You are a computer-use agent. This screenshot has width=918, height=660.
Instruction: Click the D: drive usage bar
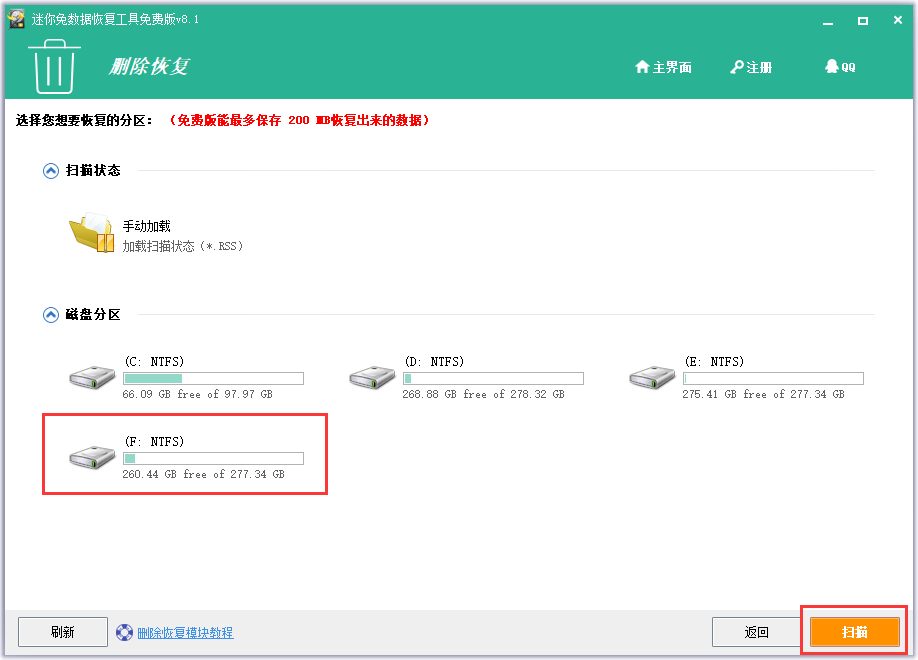494,378
